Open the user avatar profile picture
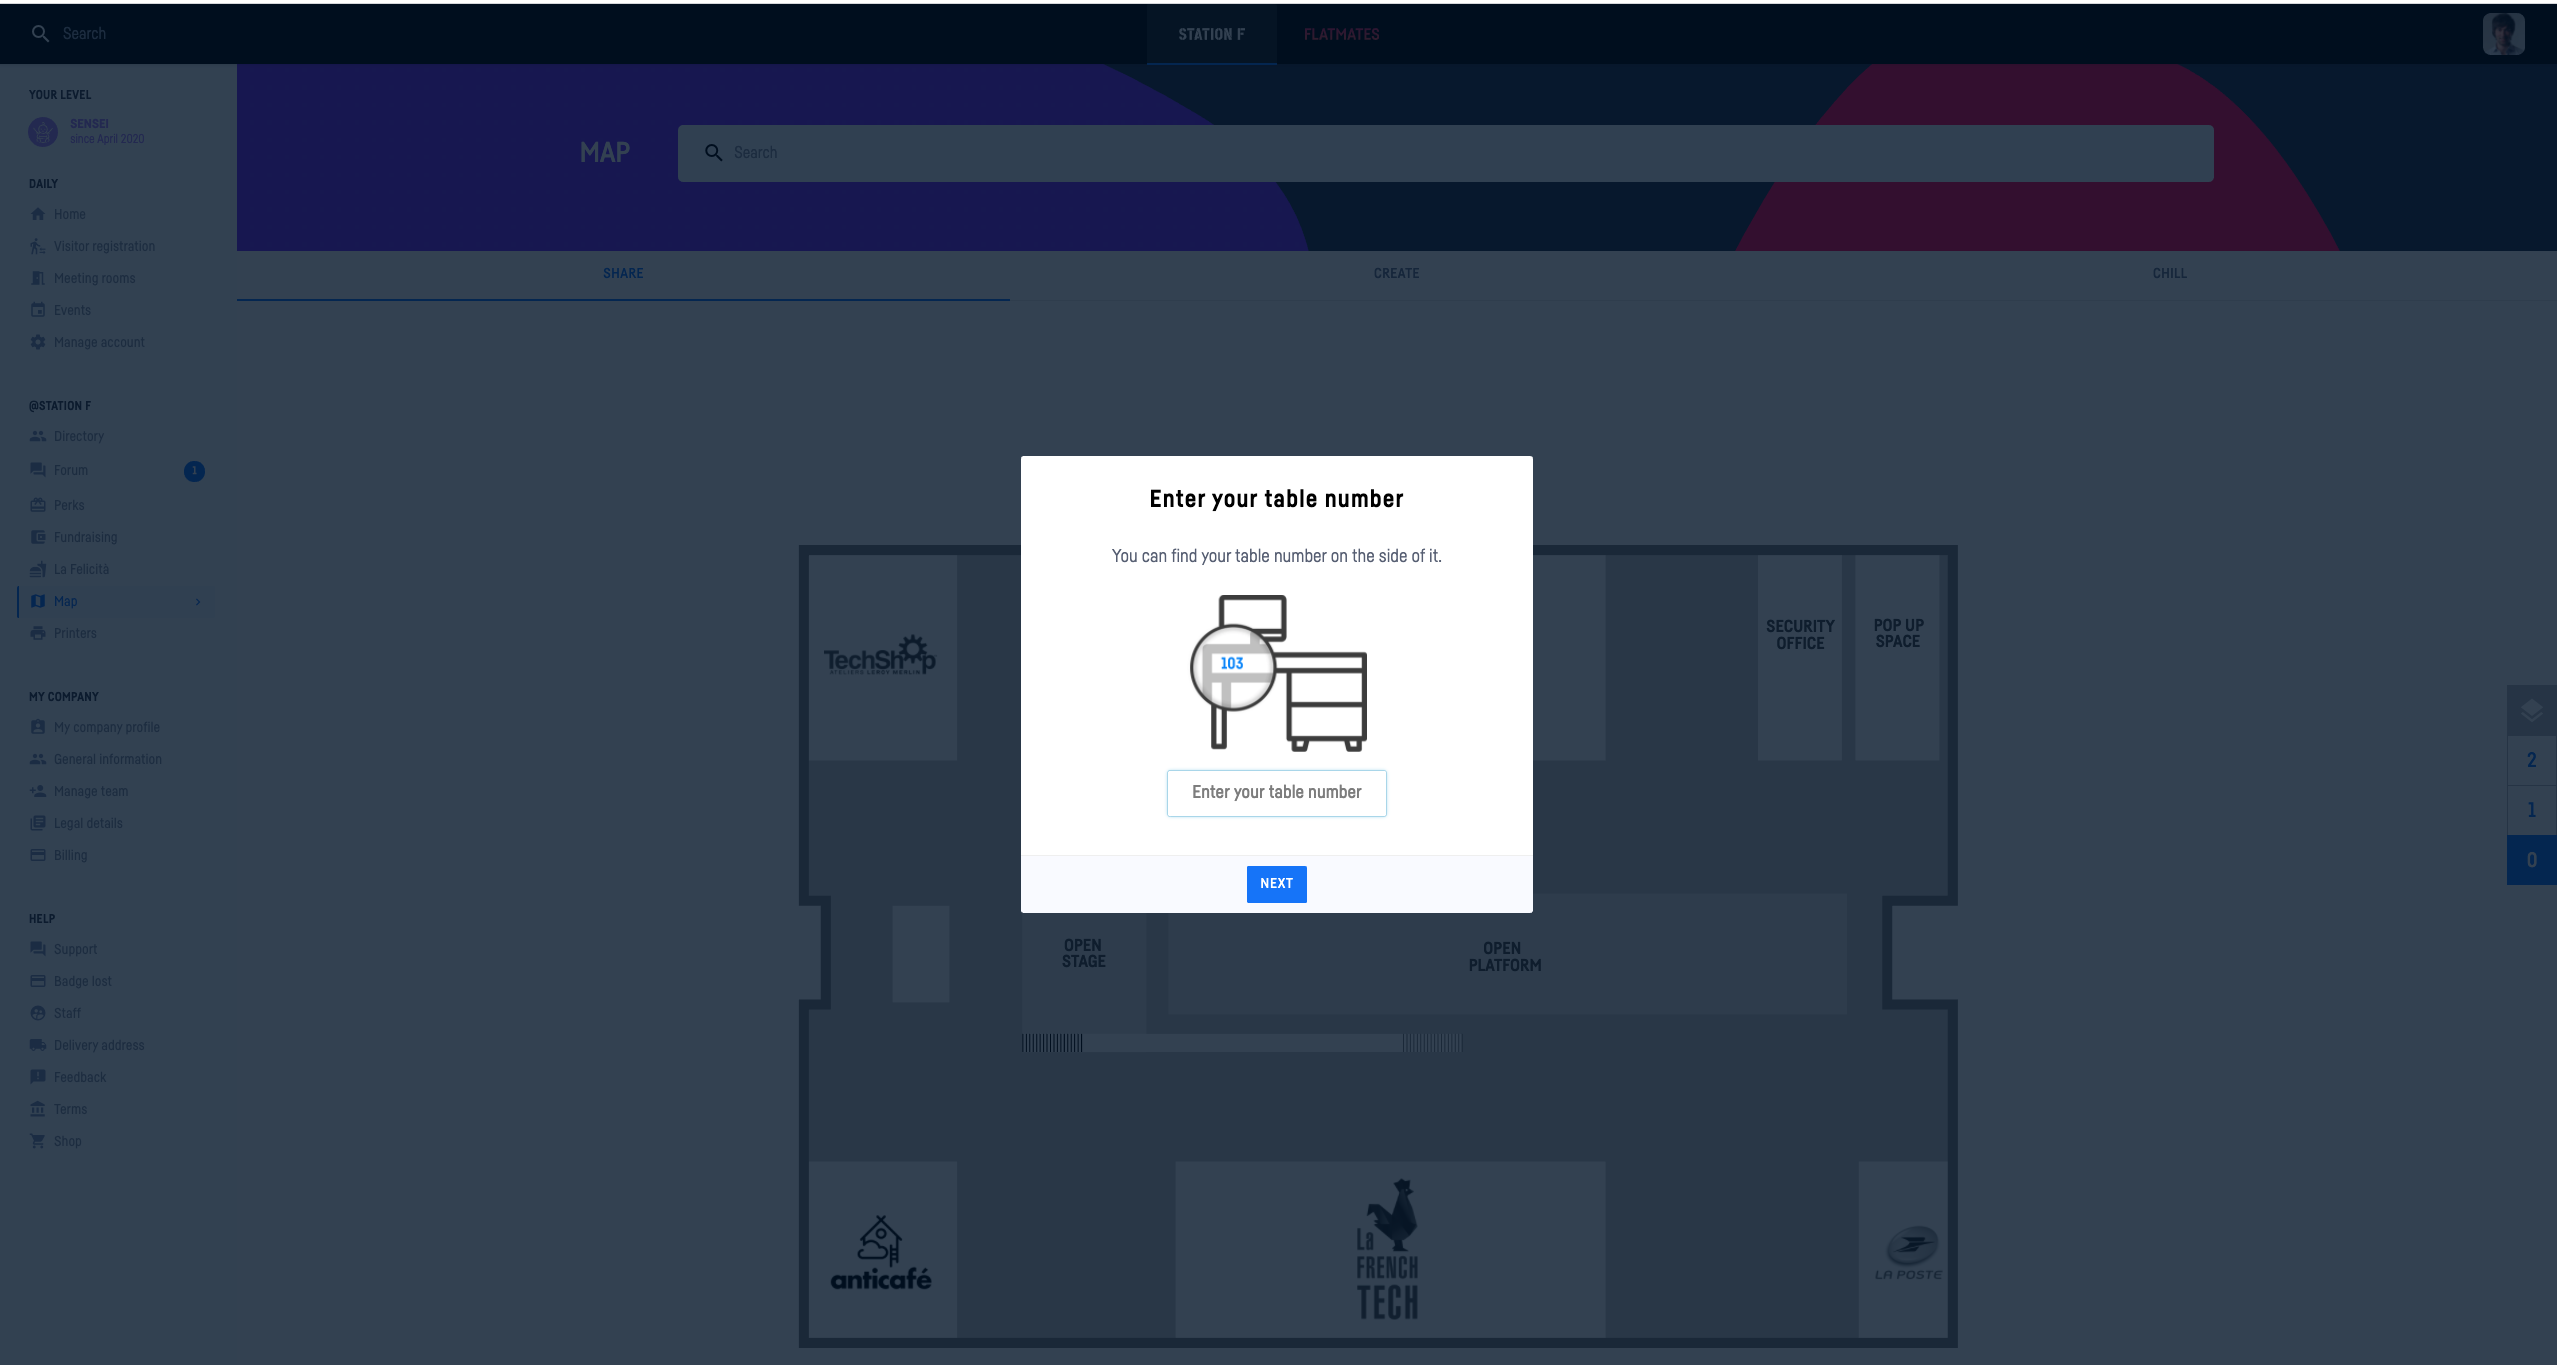This screenshot has height=1365, width=2557. [x=2503, y=34]
